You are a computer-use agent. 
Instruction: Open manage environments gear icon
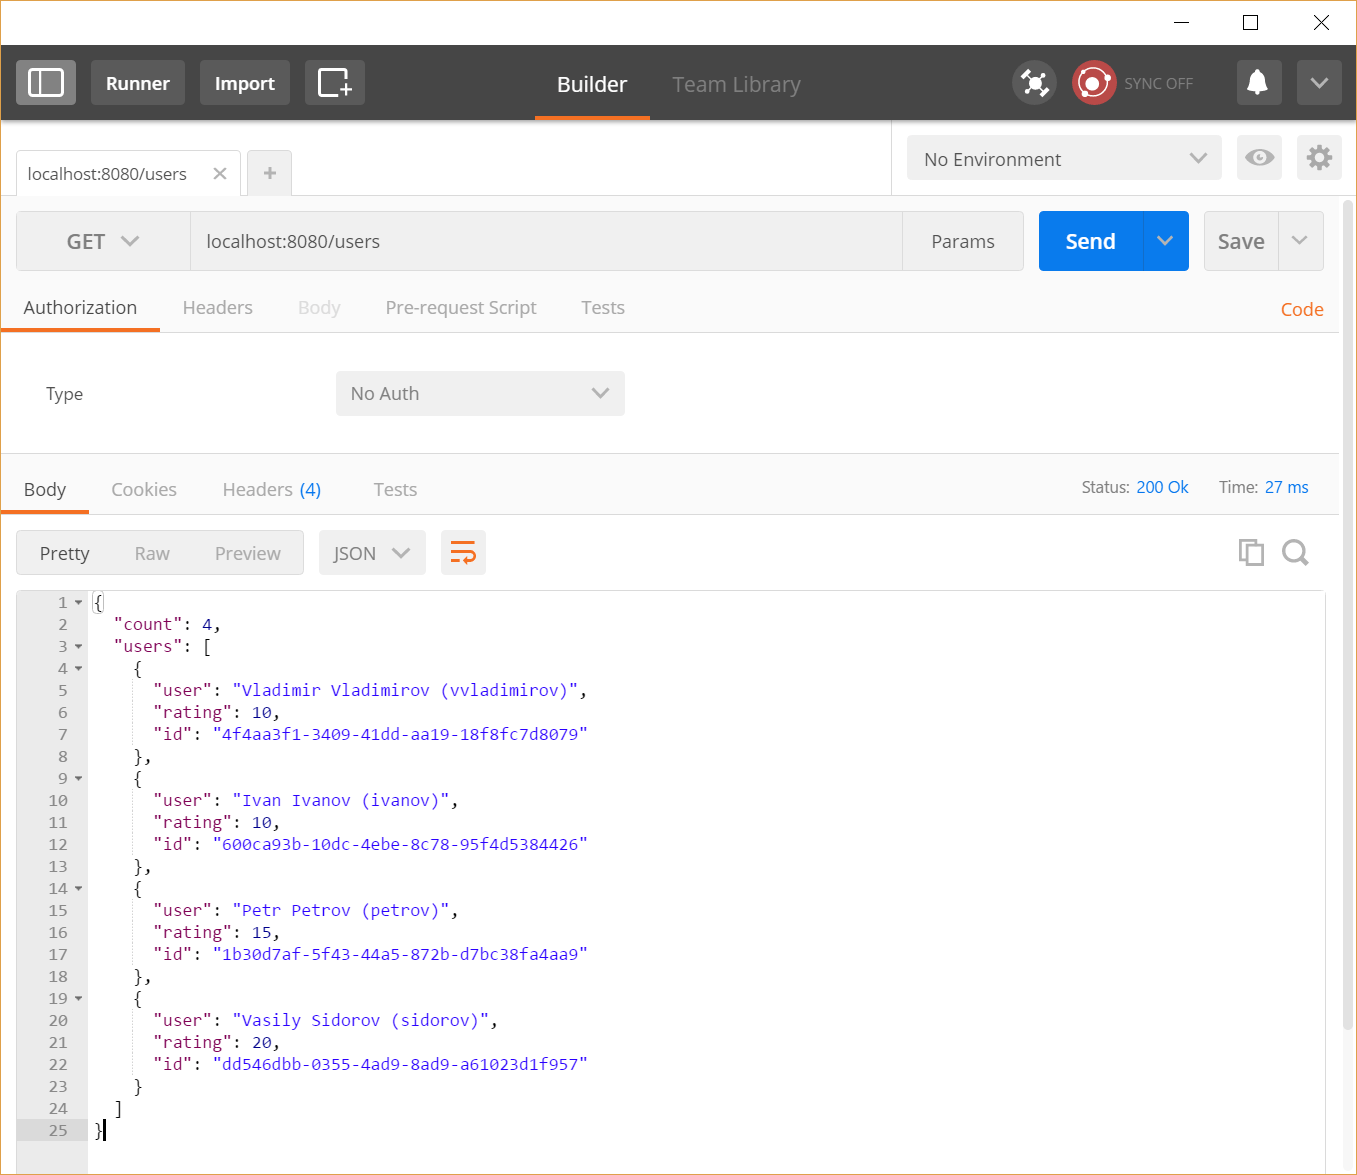(x=1319, y=157)
